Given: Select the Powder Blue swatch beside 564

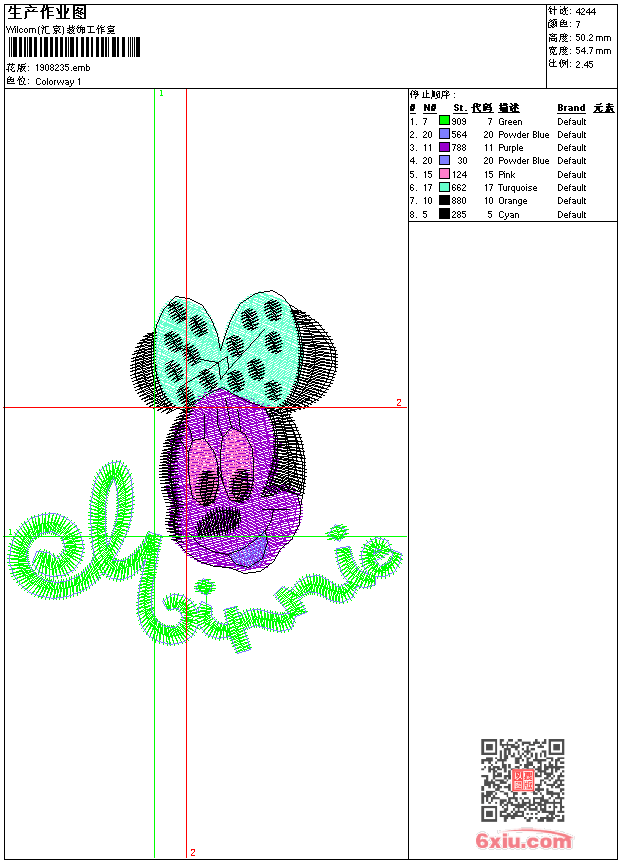Looking at the screenshot, I should (444, 134).
